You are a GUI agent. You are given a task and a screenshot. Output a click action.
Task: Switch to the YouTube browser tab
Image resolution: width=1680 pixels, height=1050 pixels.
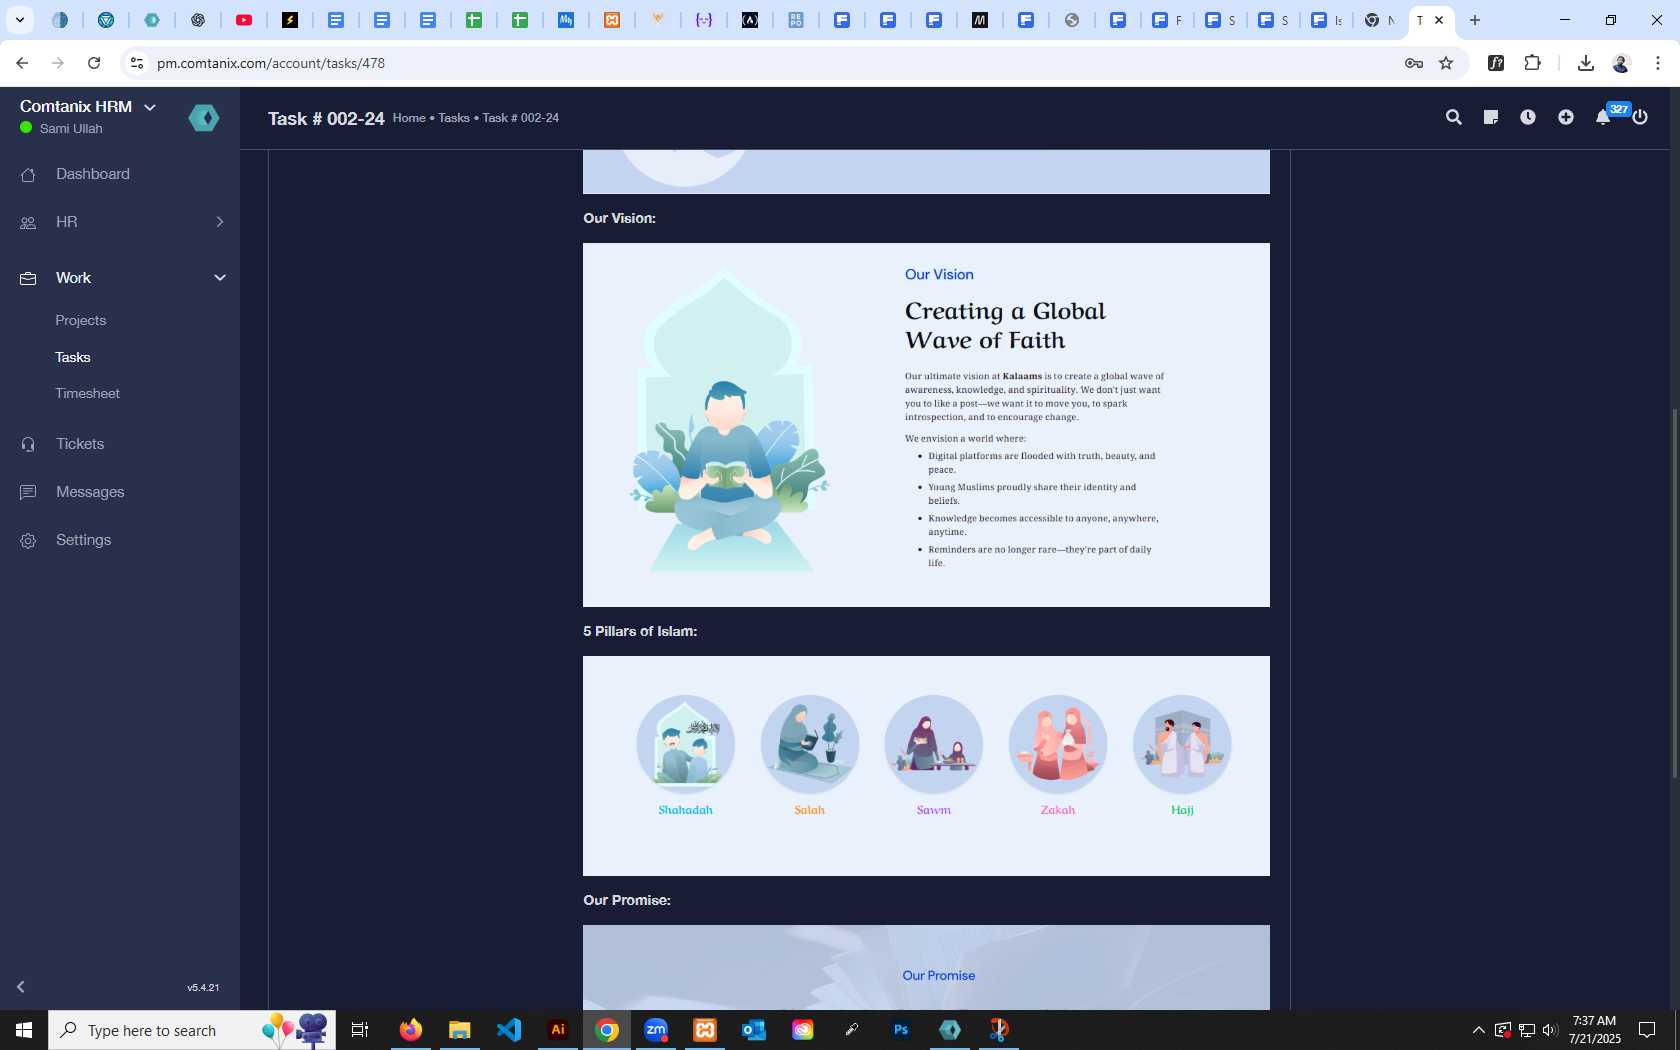tap(244, 20)
